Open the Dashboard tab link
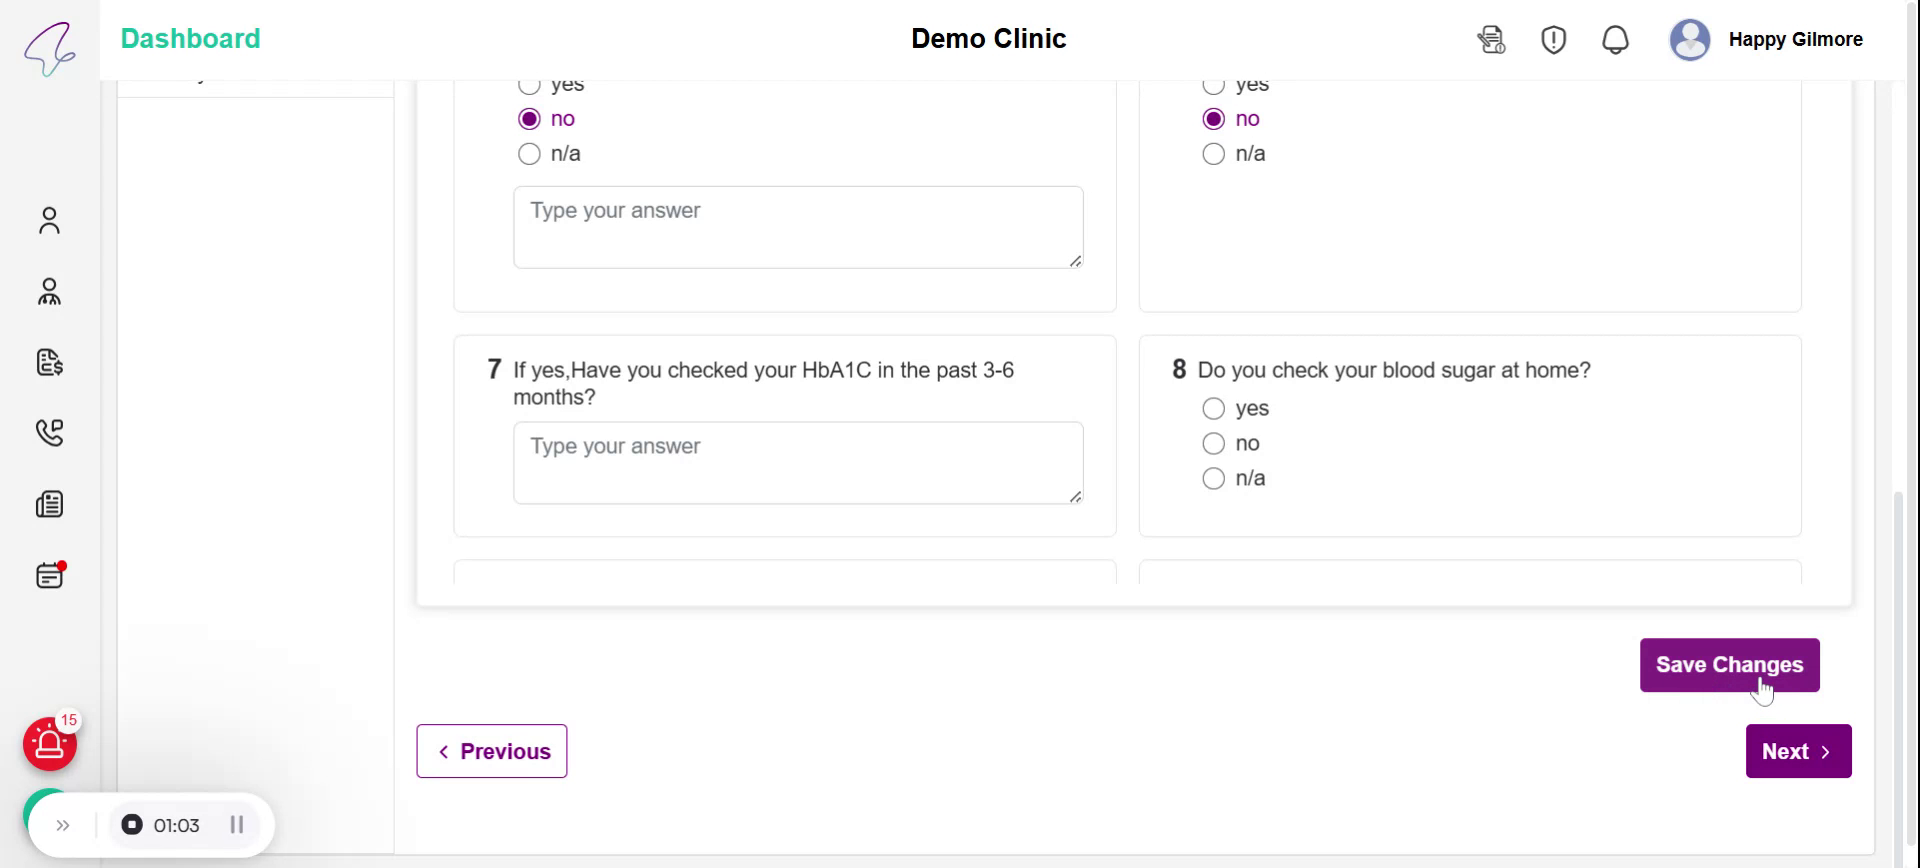 click(x=190, y=39)
